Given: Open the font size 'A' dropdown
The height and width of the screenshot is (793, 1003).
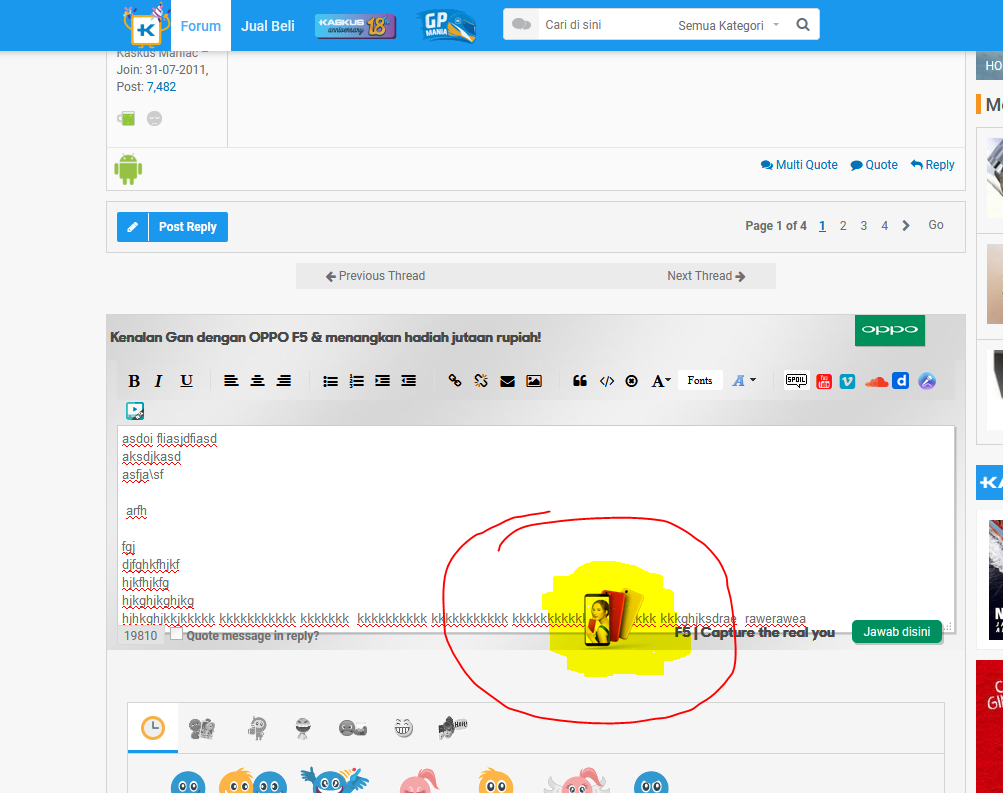Looking at the screenshot, I should click(661, 381).
